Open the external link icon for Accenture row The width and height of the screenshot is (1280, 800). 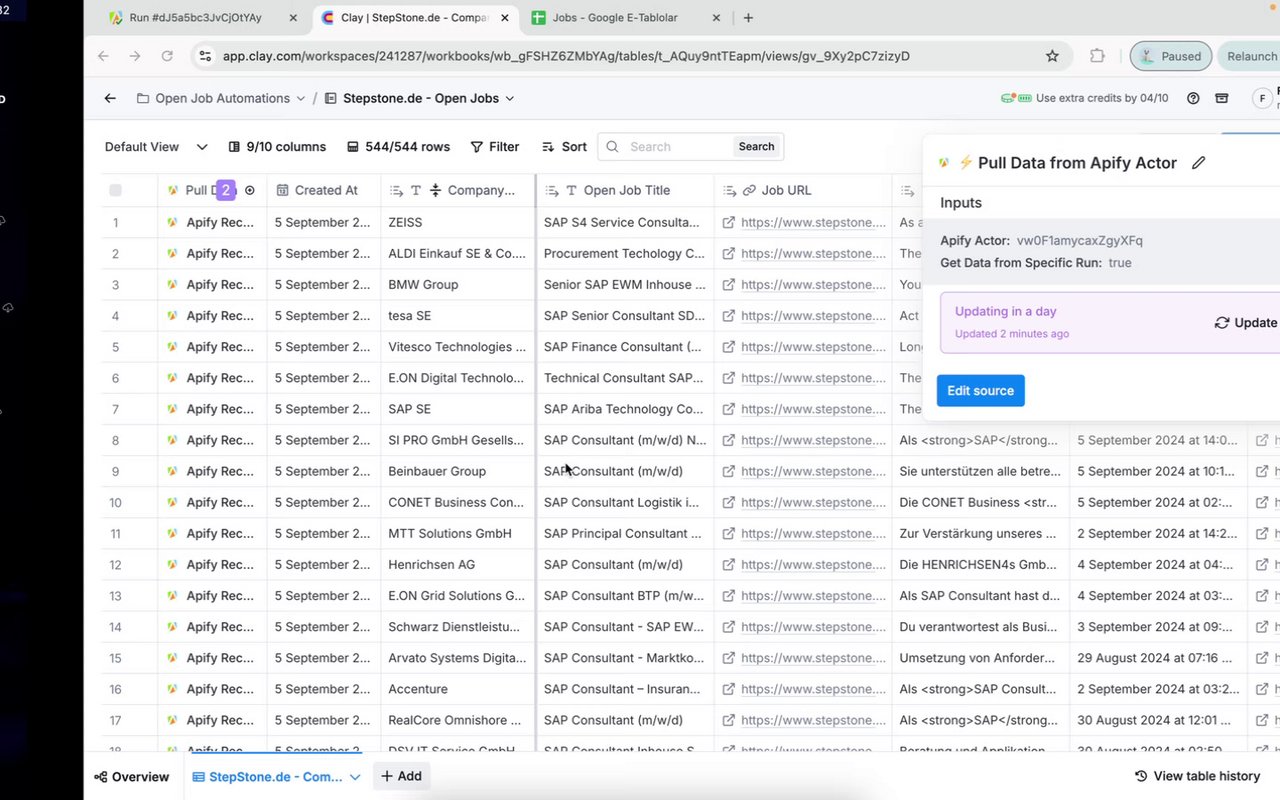[729, 689]
